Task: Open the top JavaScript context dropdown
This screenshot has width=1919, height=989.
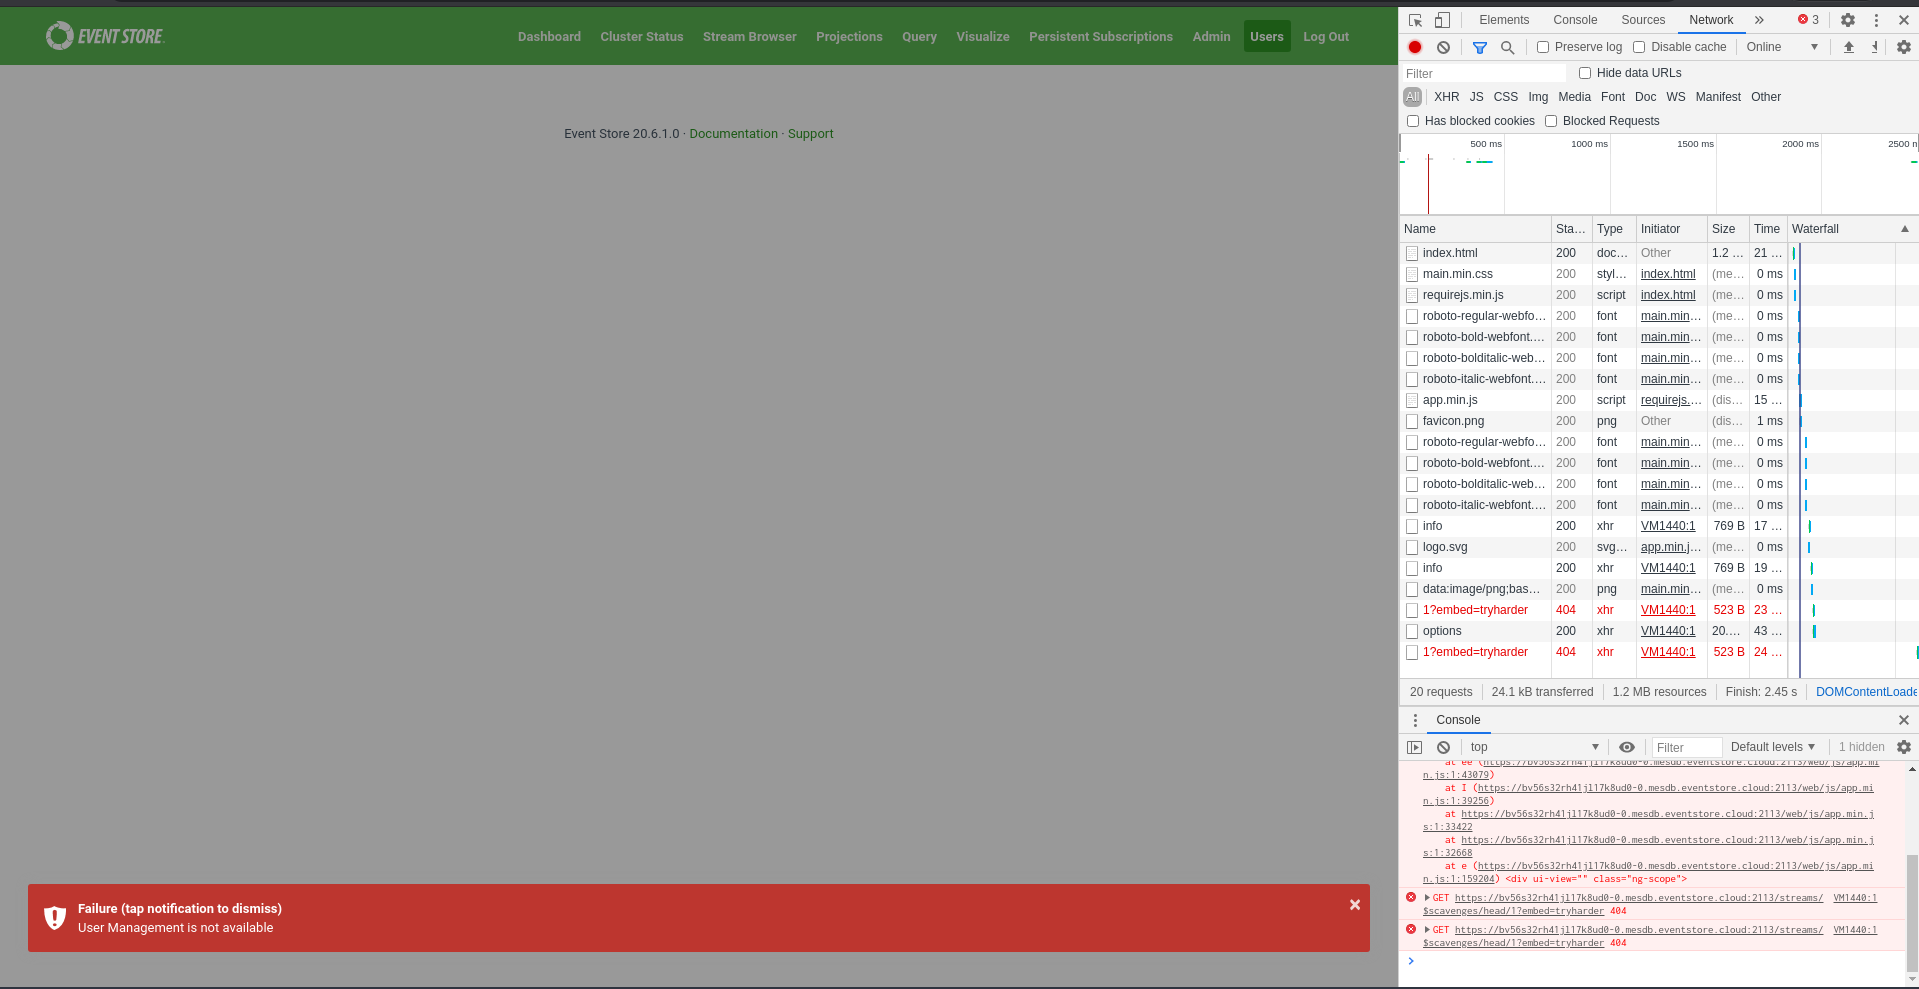Action: [x=1534, y=747]
